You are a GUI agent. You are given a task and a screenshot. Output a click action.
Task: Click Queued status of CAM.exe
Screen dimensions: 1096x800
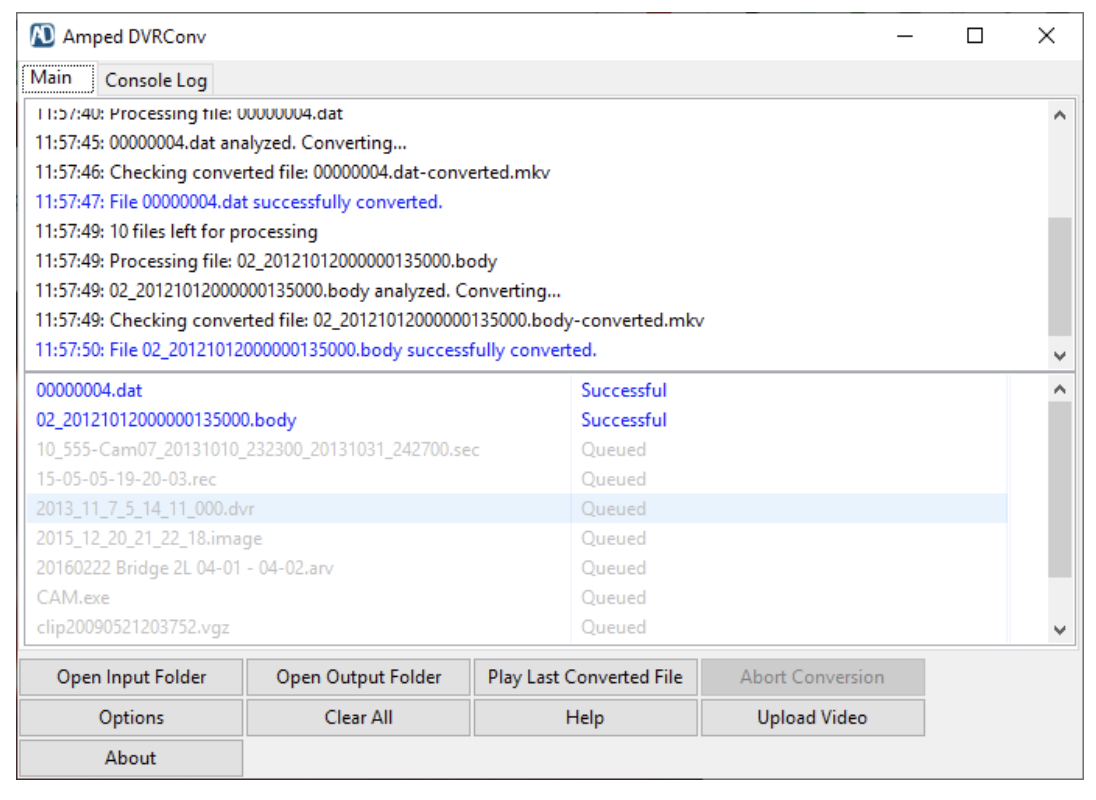point(613,598)
